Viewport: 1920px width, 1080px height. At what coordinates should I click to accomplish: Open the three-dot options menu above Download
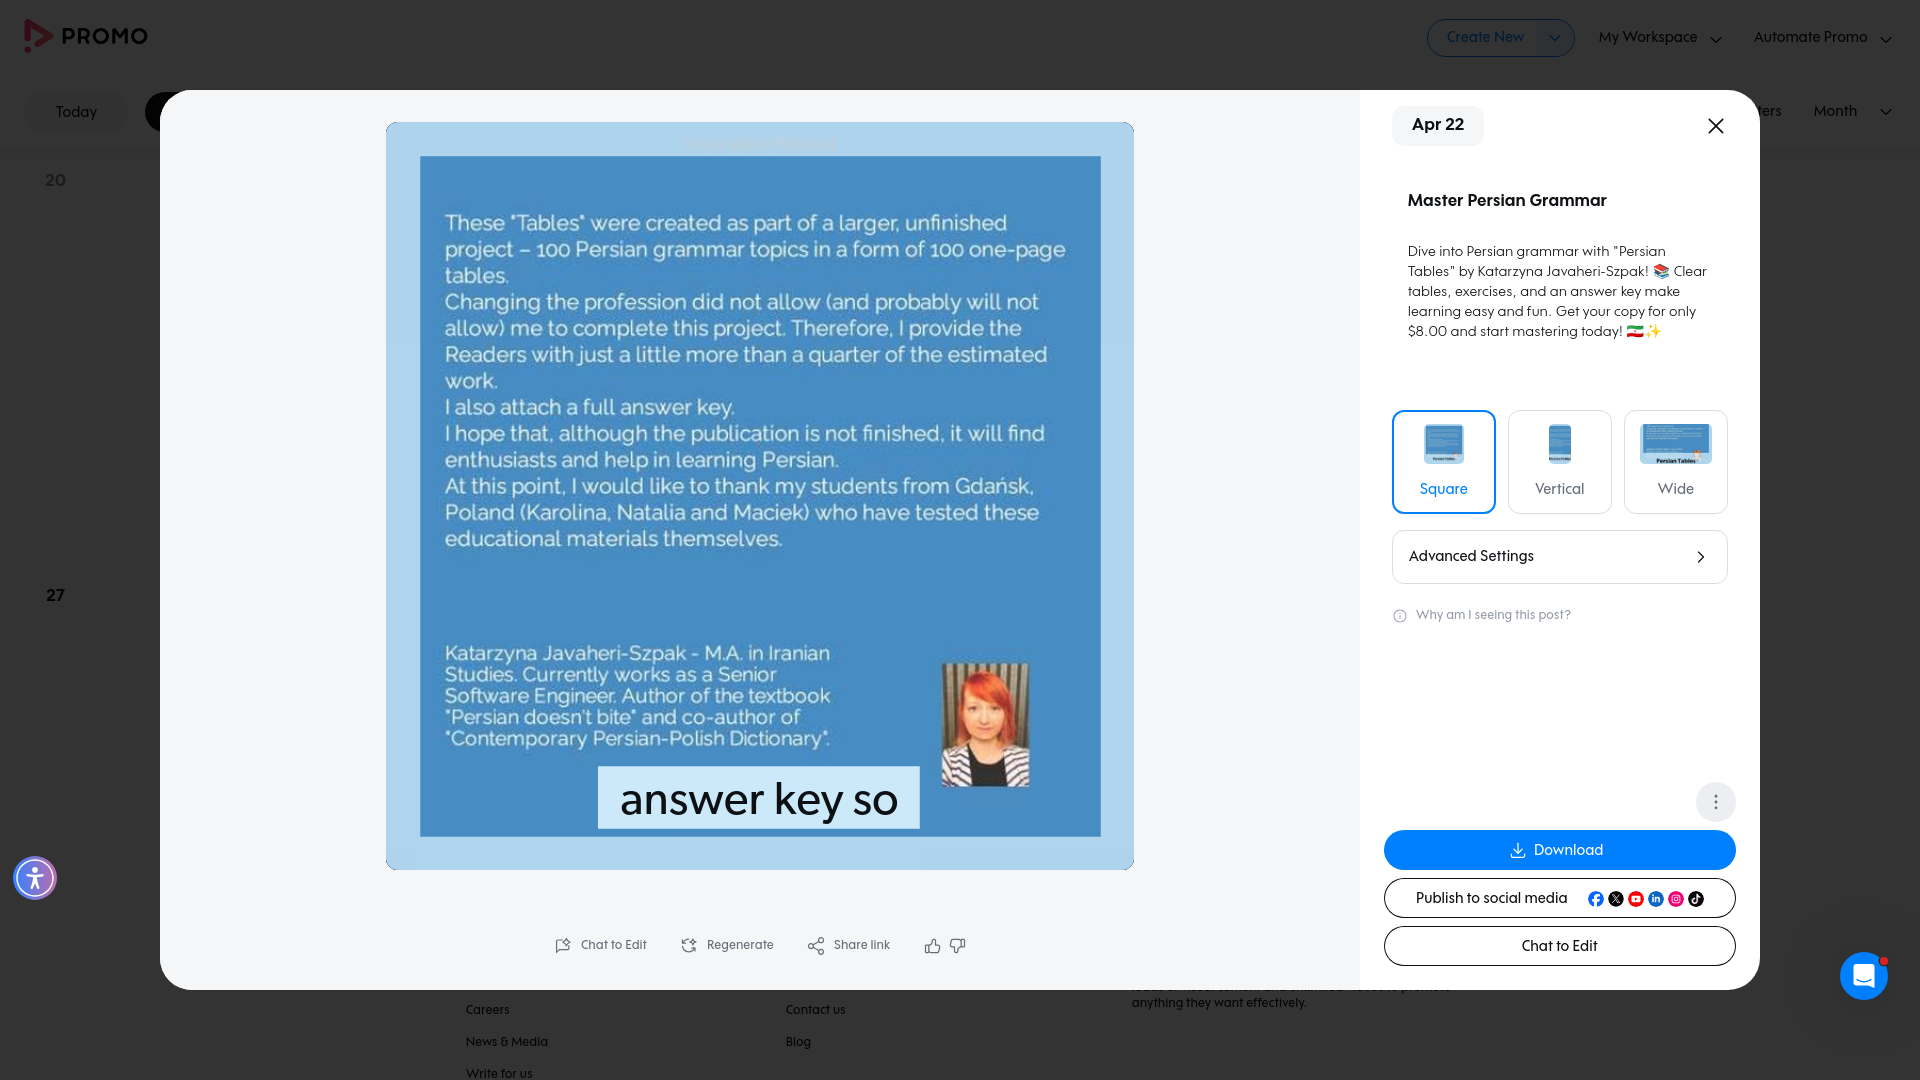point(1715,801)
